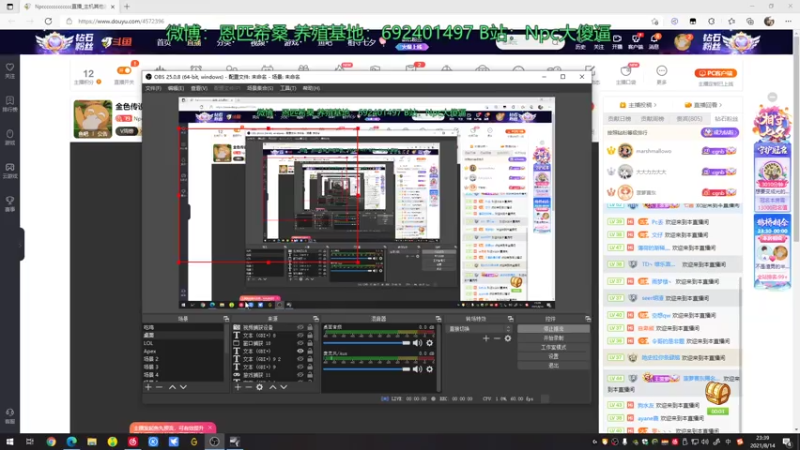Adjust the Mic/Aux volume slider
This screenshot has width=800, height=450.
tap(366, 369)
